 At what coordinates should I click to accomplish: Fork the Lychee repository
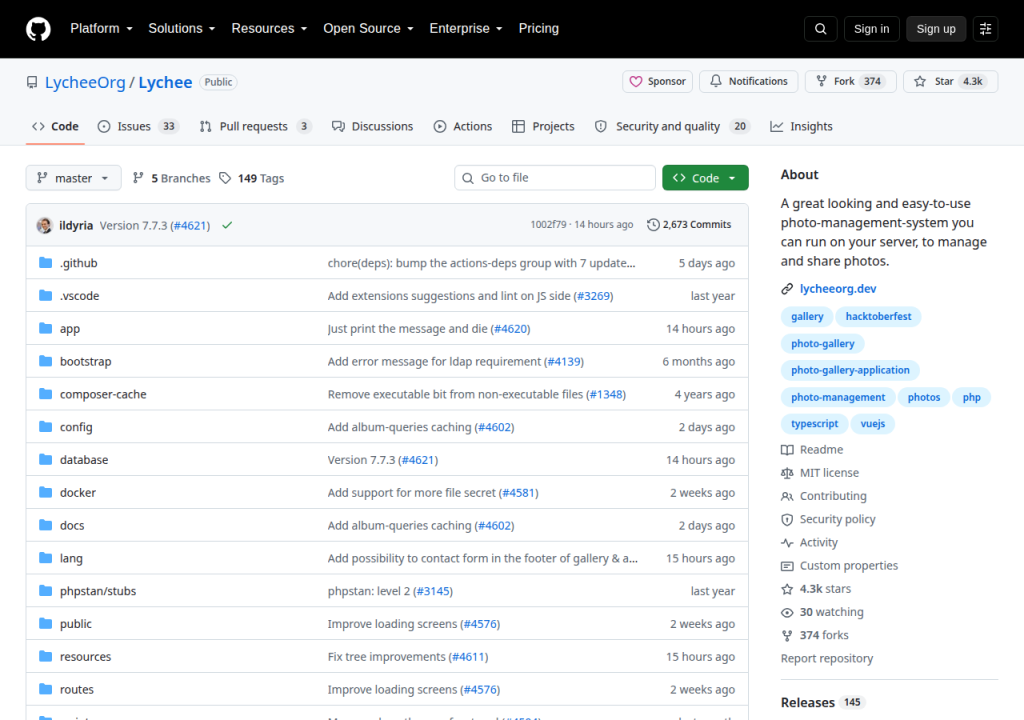point(850,82)
